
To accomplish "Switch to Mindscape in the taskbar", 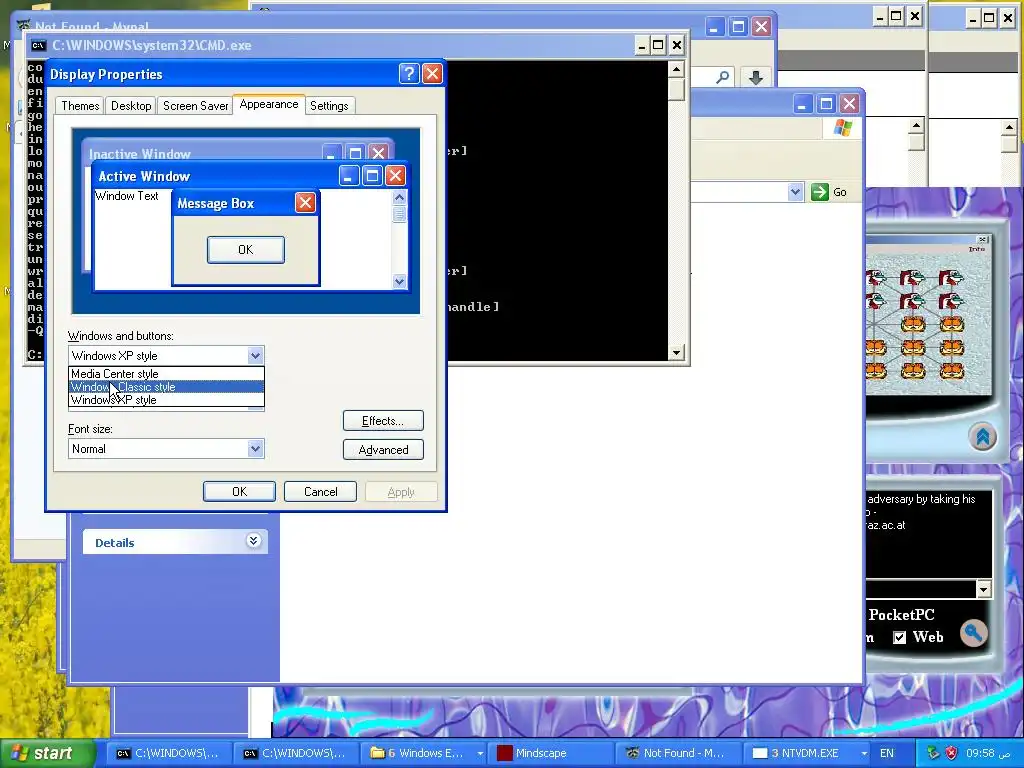I will [552, 753].
